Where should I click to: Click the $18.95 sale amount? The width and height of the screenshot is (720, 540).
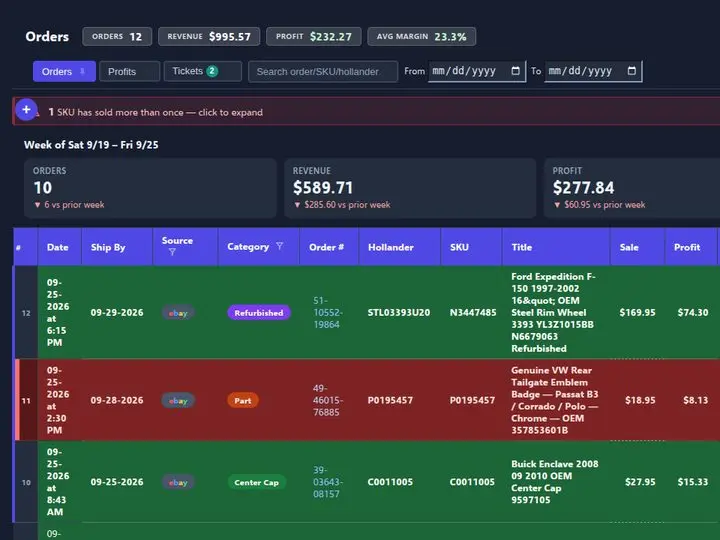coord(640,400)
